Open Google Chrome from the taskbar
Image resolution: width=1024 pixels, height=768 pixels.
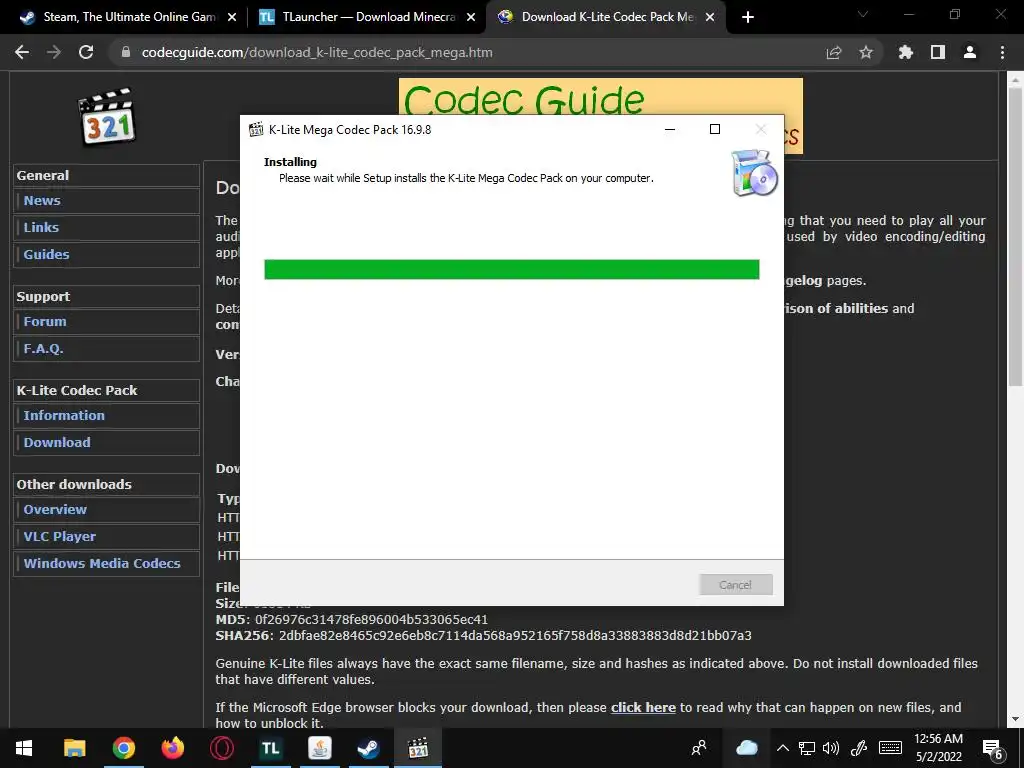pos(123,748)
